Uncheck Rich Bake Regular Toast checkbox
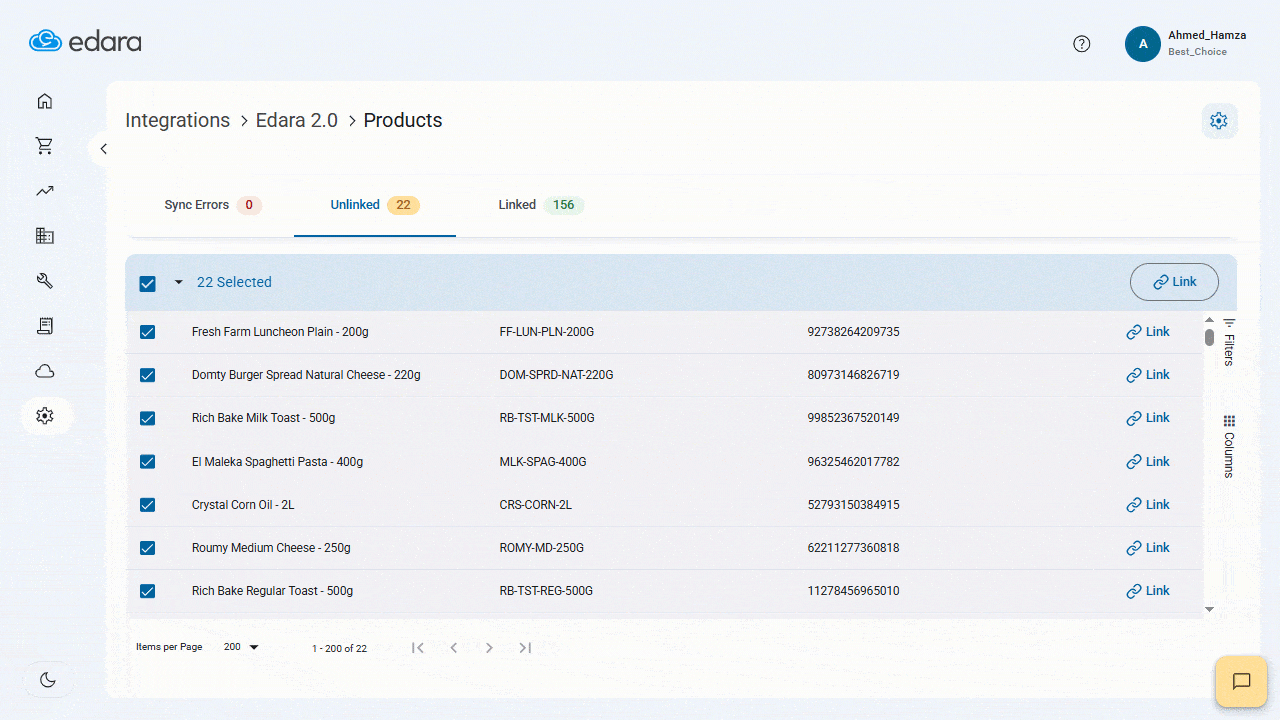 (148, 591)
